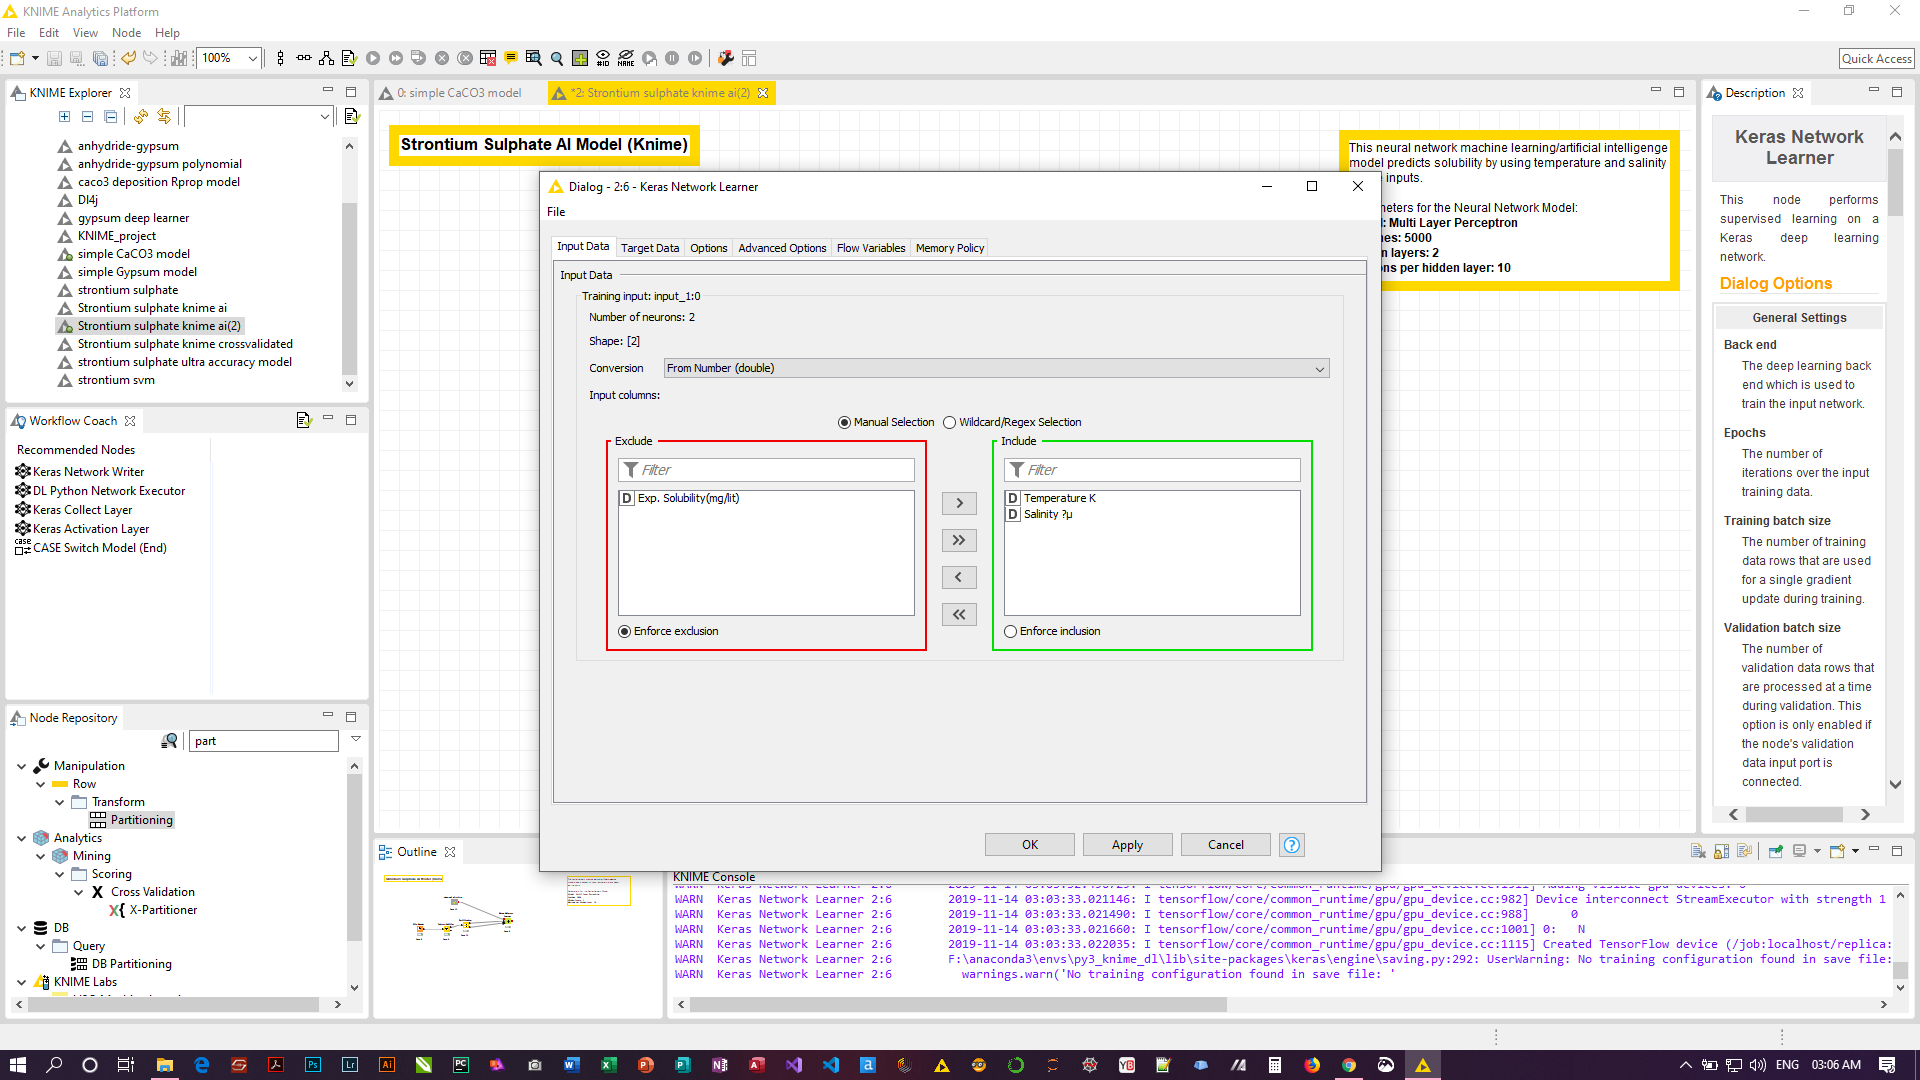
Task: Open Chrome from the taskbar
Action: (1349, 1065)
